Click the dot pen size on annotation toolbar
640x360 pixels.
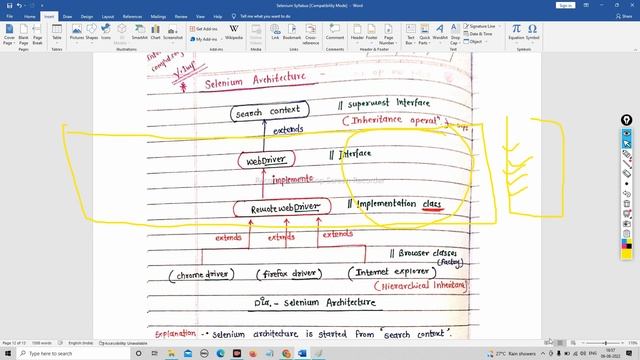[x=627, y=184]
